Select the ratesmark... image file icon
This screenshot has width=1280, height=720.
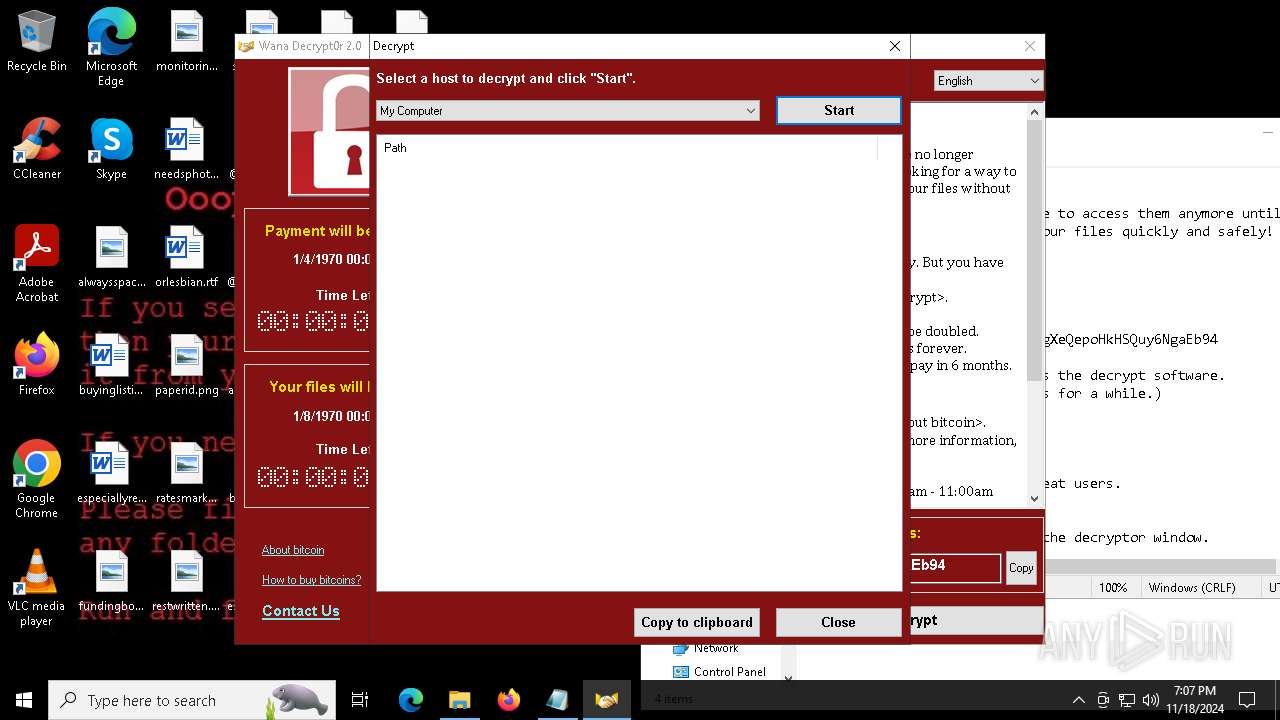tap(187, 473)
